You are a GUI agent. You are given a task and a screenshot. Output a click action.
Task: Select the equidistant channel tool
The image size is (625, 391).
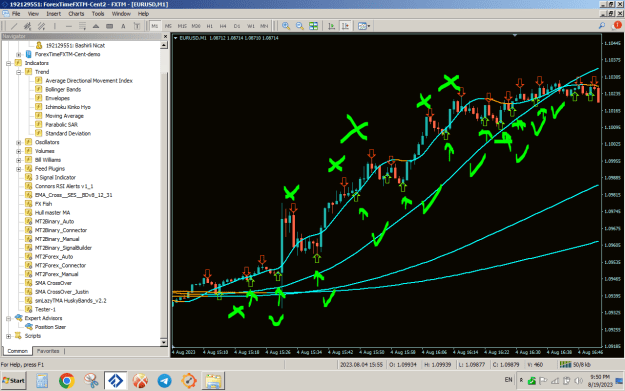pos(41,26)
